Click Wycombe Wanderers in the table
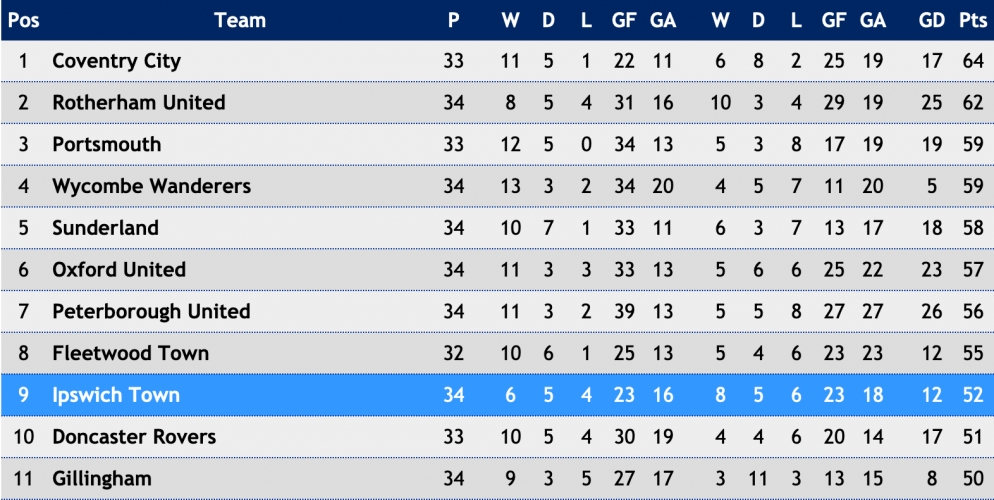Screen dimensions: 994x500 [152, 186]
